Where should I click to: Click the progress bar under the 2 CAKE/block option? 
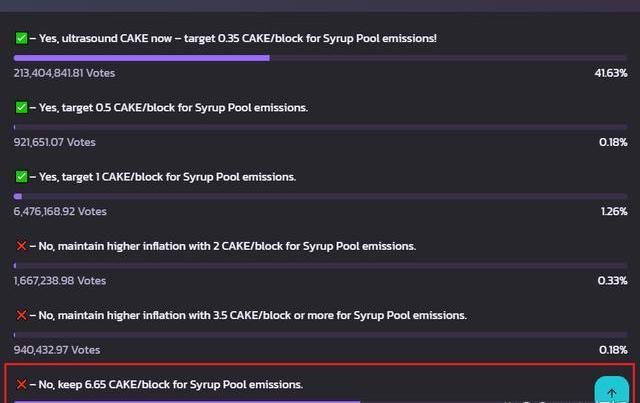tap(320, 265)
